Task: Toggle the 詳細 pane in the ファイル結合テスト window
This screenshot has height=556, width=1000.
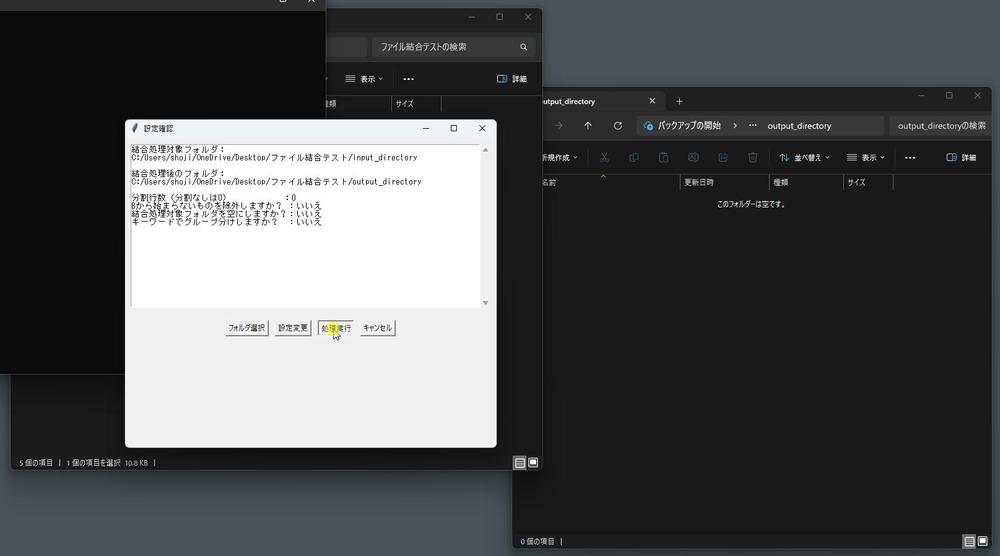Action: 512,79
